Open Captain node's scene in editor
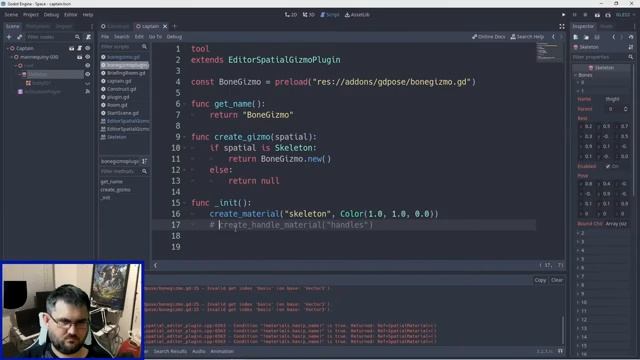Screen dimensions: 640x360 tap(71, 48)
